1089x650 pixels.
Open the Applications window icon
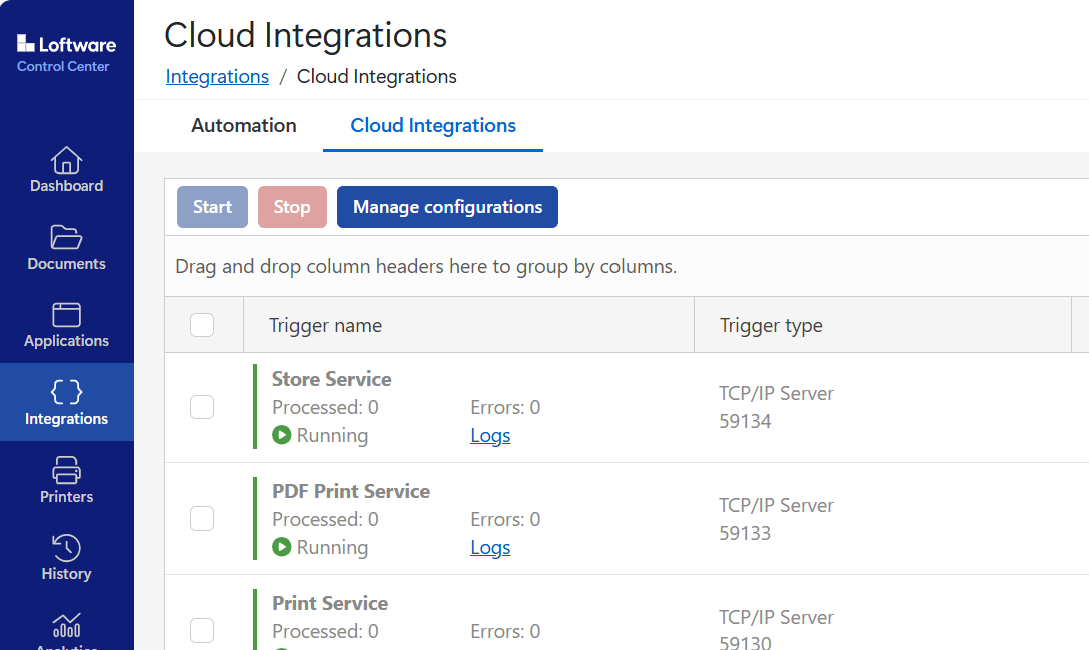[x=66, y=315]
